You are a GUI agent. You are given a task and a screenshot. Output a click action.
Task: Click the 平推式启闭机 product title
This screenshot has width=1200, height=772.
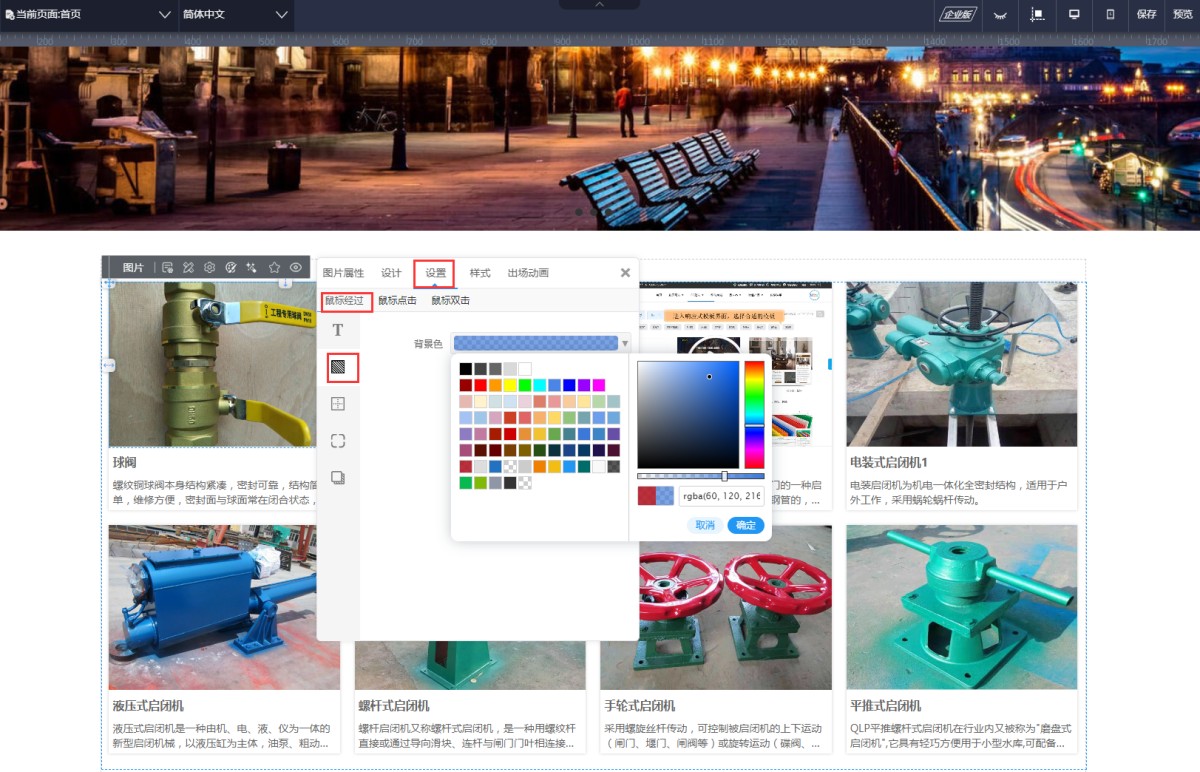[886, 706]
